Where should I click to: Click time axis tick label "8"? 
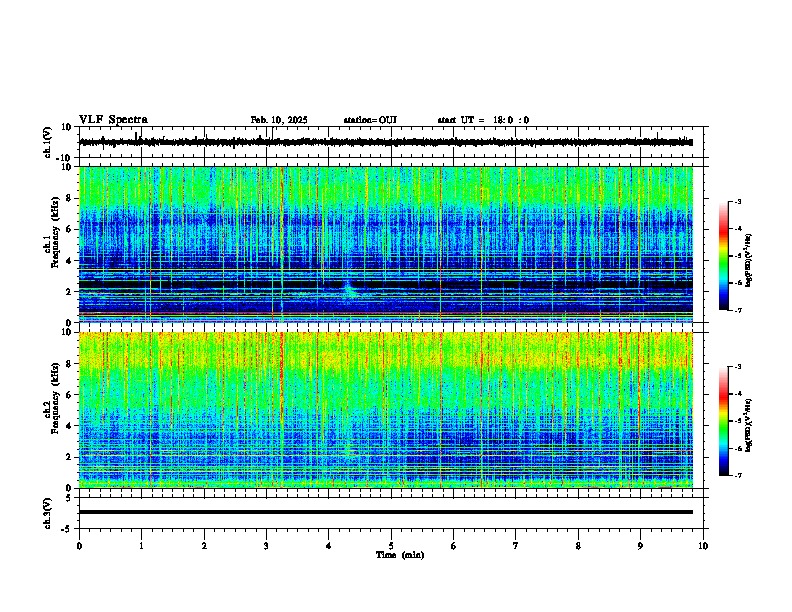click(578, 546)
